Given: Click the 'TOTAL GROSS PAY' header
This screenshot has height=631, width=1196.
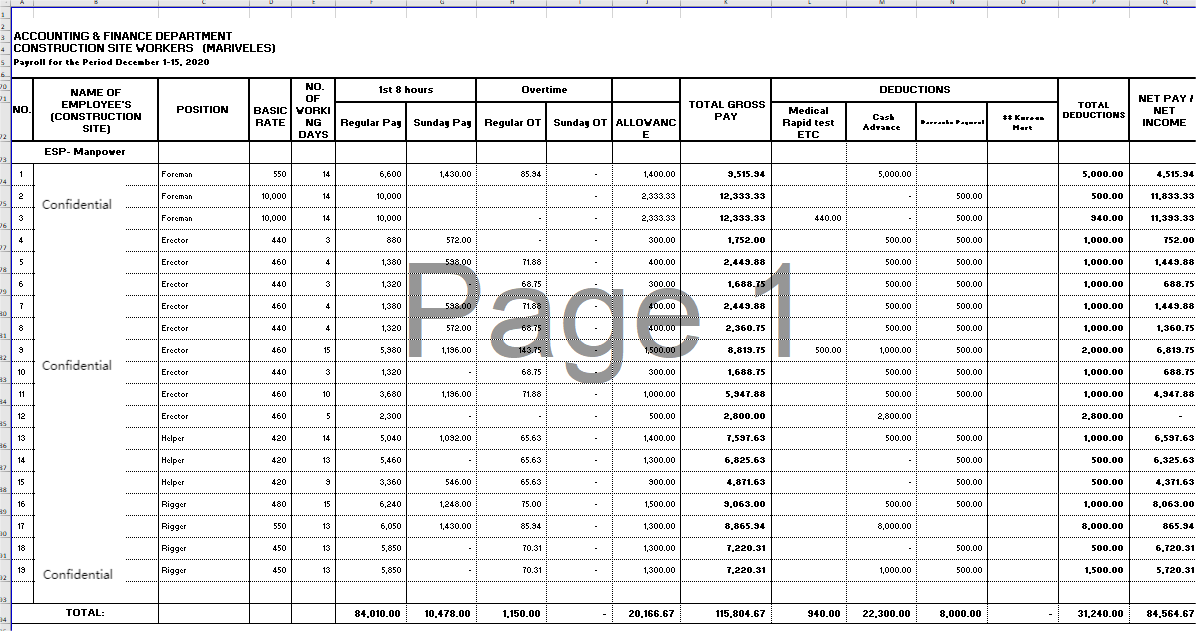Looking at the screenshot, I should (x=726, y=110).
